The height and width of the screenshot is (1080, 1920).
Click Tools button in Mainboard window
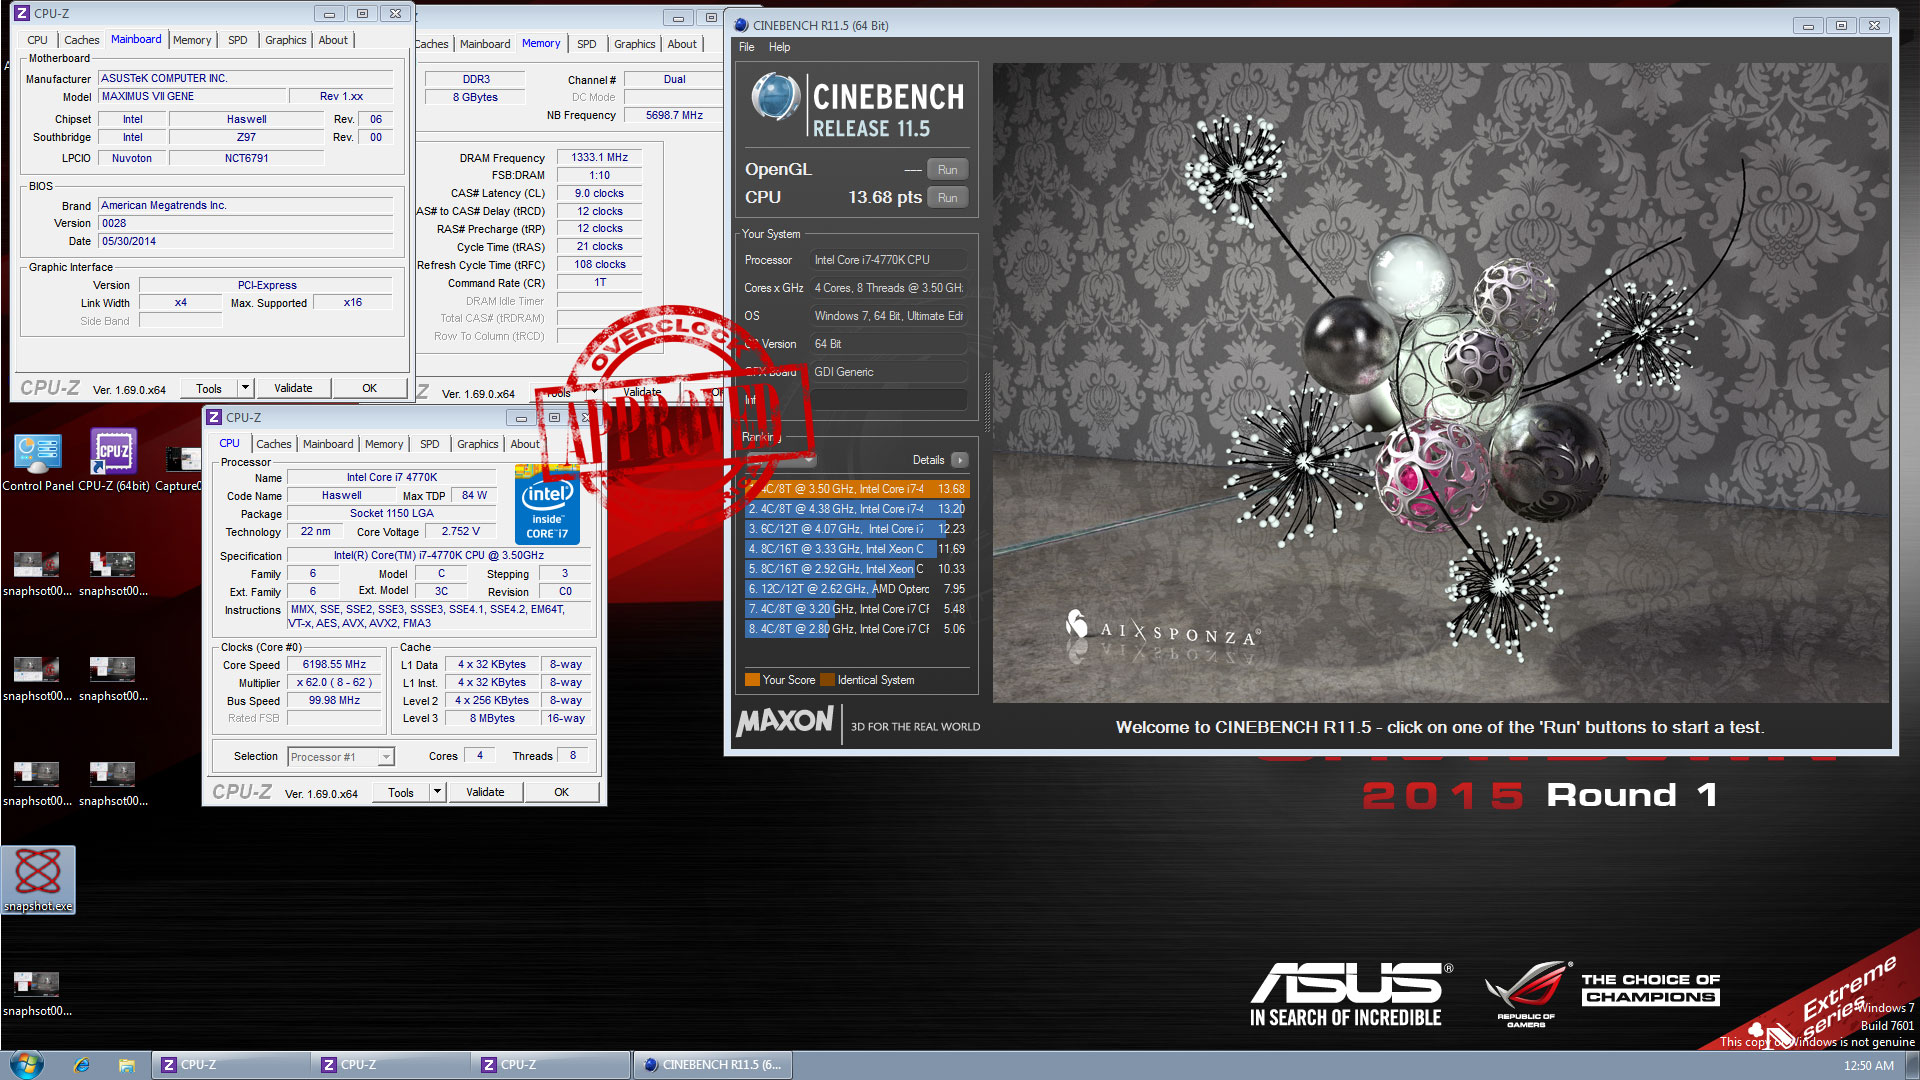(x=209, y=388)
